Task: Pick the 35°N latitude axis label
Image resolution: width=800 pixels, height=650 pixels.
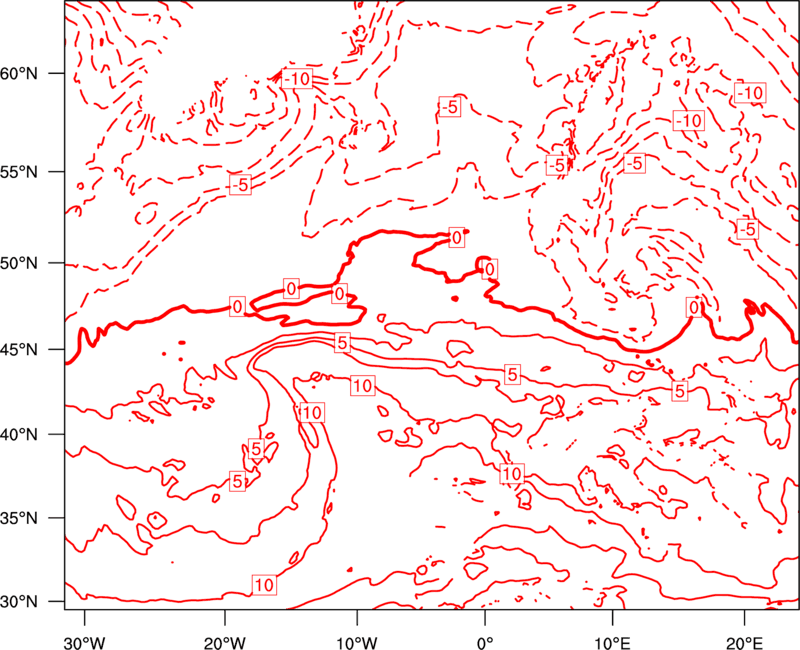Action: click(19, 518)
